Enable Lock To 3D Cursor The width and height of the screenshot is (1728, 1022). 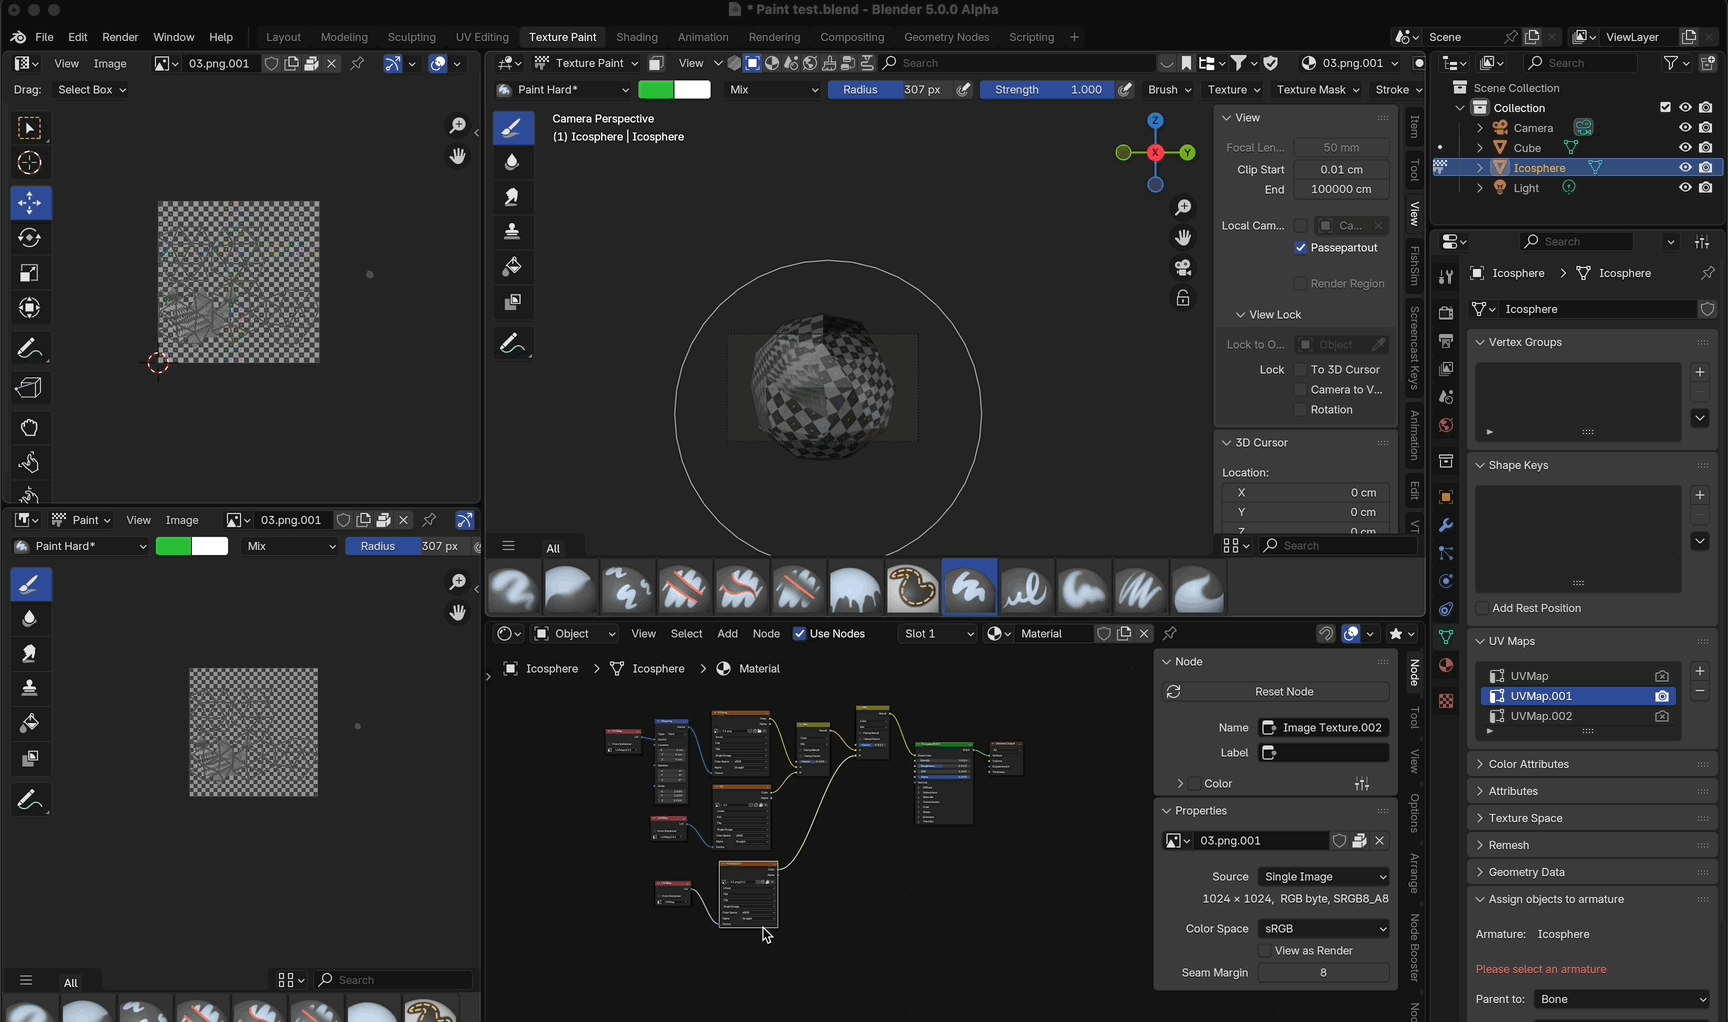click(x=1301, y=370)
